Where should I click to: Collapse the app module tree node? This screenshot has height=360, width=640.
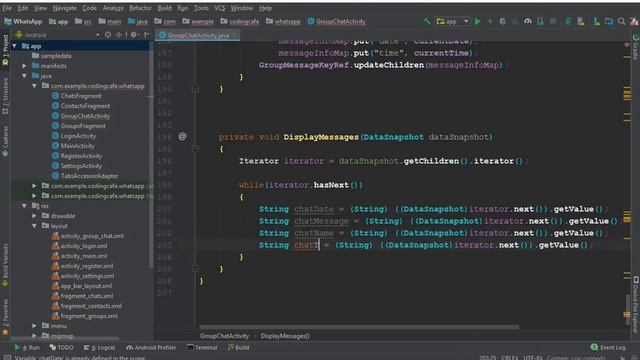click(x=15, y=46)
